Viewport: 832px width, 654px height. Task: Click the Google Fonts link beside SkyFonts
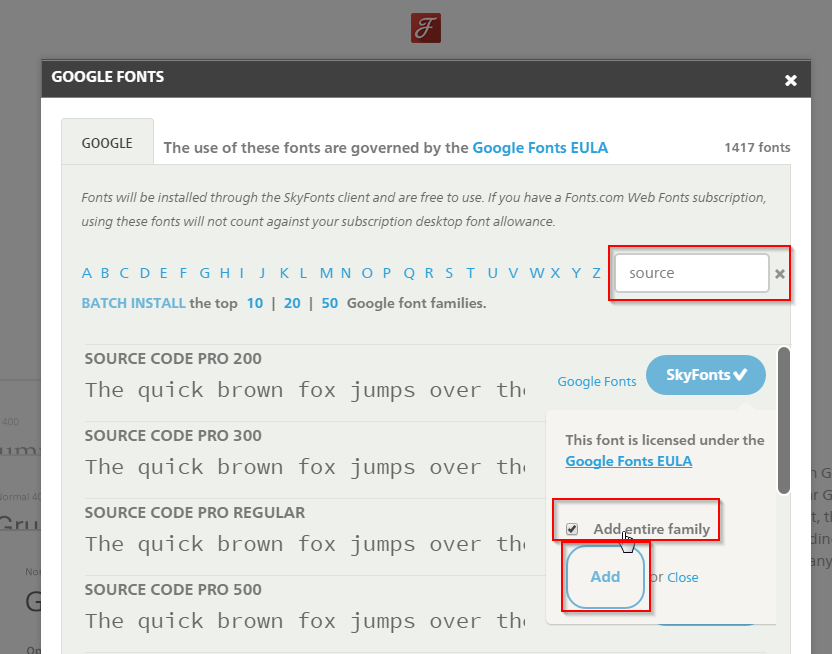click(596, 381)
